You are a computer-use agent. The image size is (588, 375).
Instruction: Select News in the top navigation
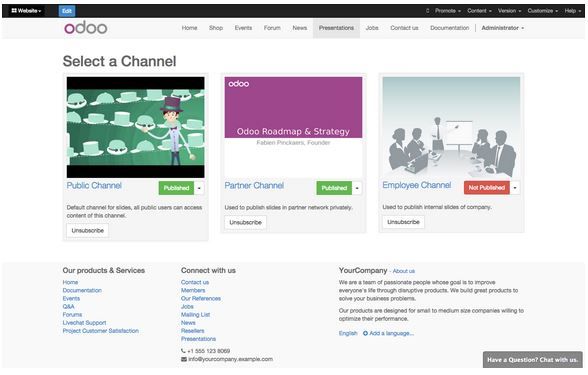click(300, 28)
